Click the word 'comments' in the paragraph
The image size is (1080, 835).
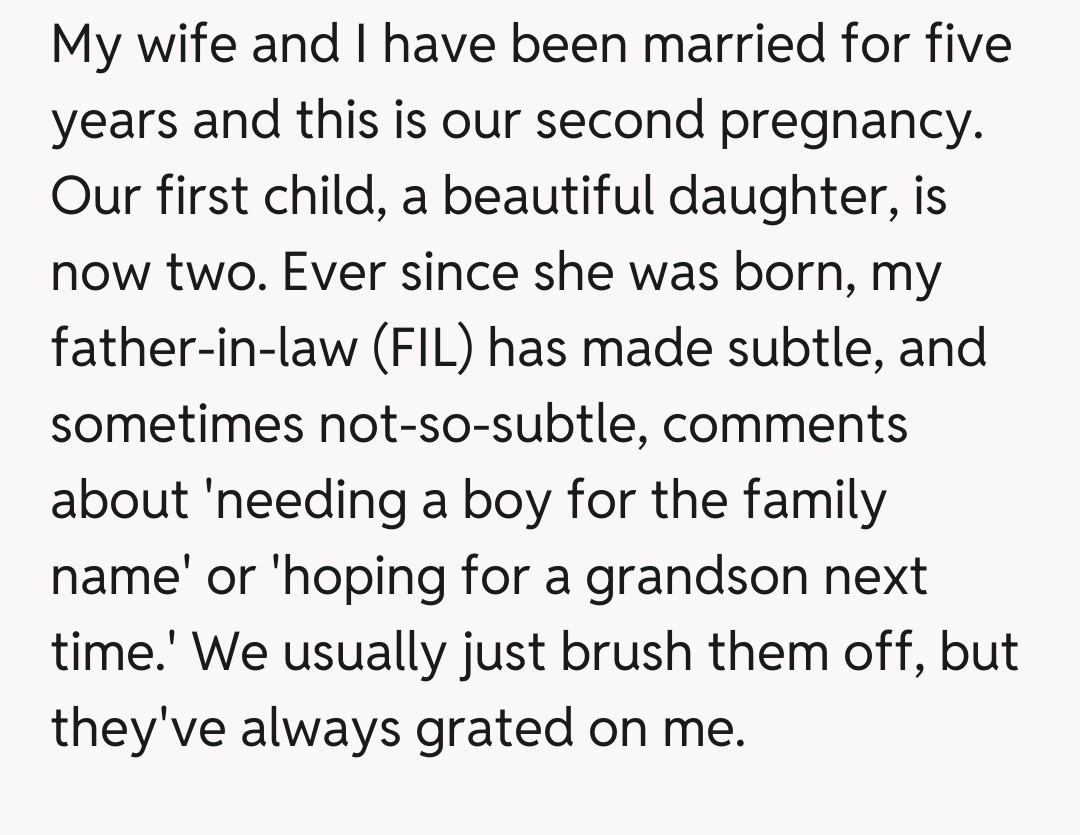784,423
